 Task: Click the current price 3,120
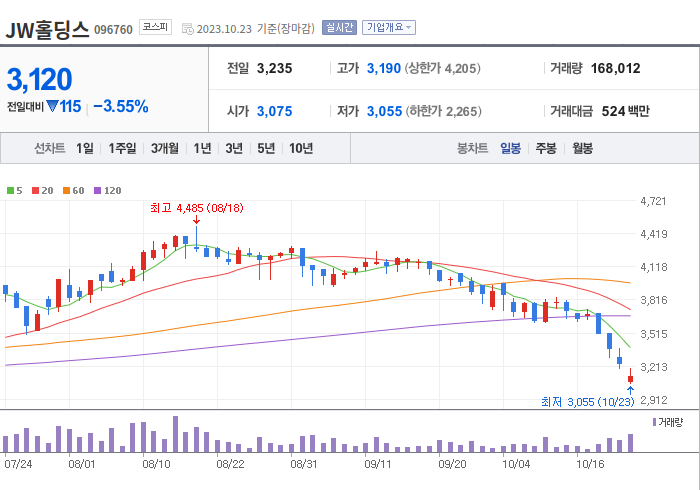tap(39, 79)
